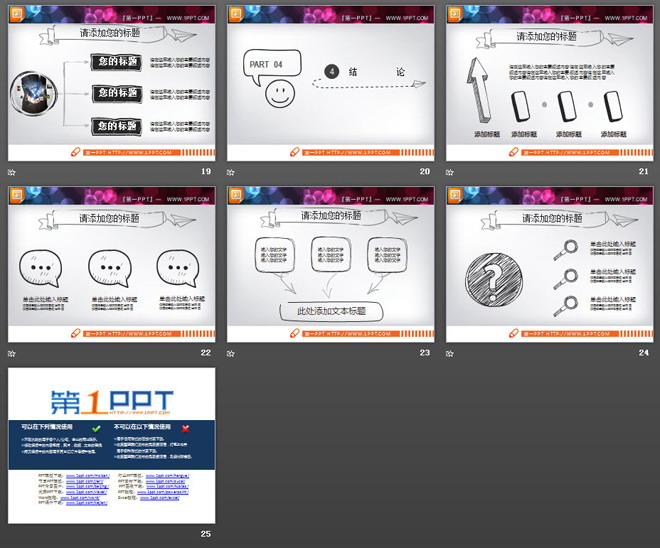This screenshot has height=548, width=660.
Task: Click the red X mark on slide 25
Action: click(x=185, y=428)
